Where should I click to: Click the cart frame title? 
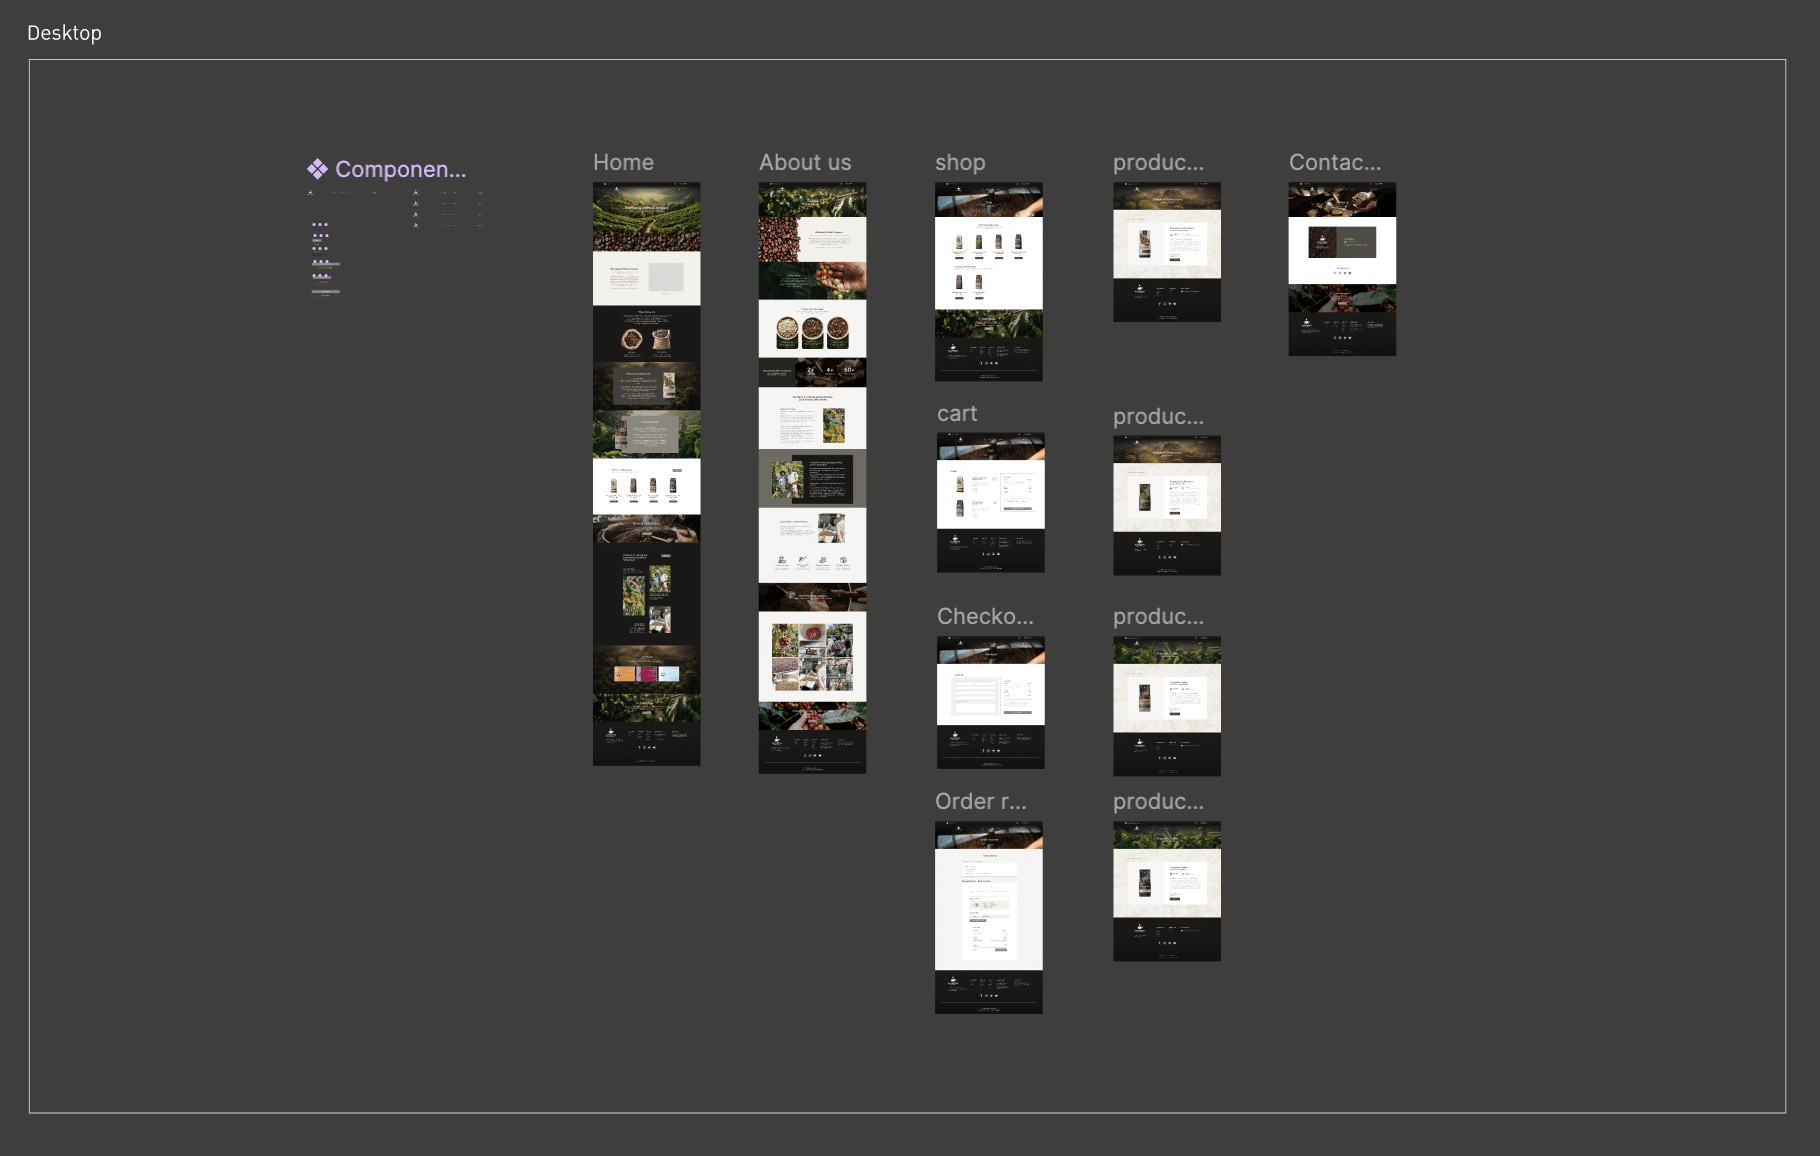pos(957,413)
